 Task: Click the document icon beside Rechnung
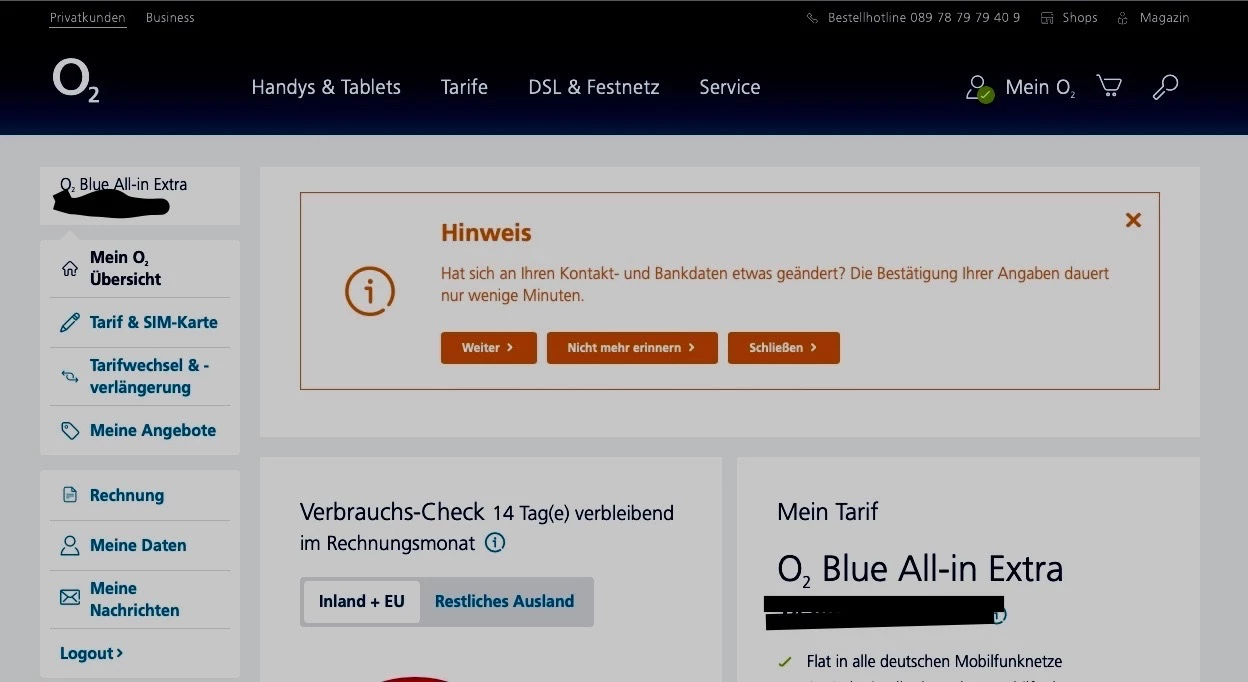(x=70, y=495)
